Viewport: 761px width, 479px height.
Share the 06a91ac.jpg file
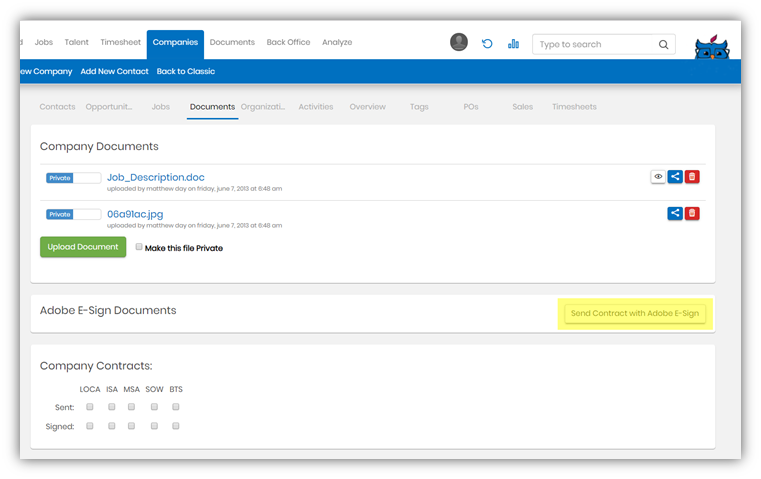click(675, 213)
